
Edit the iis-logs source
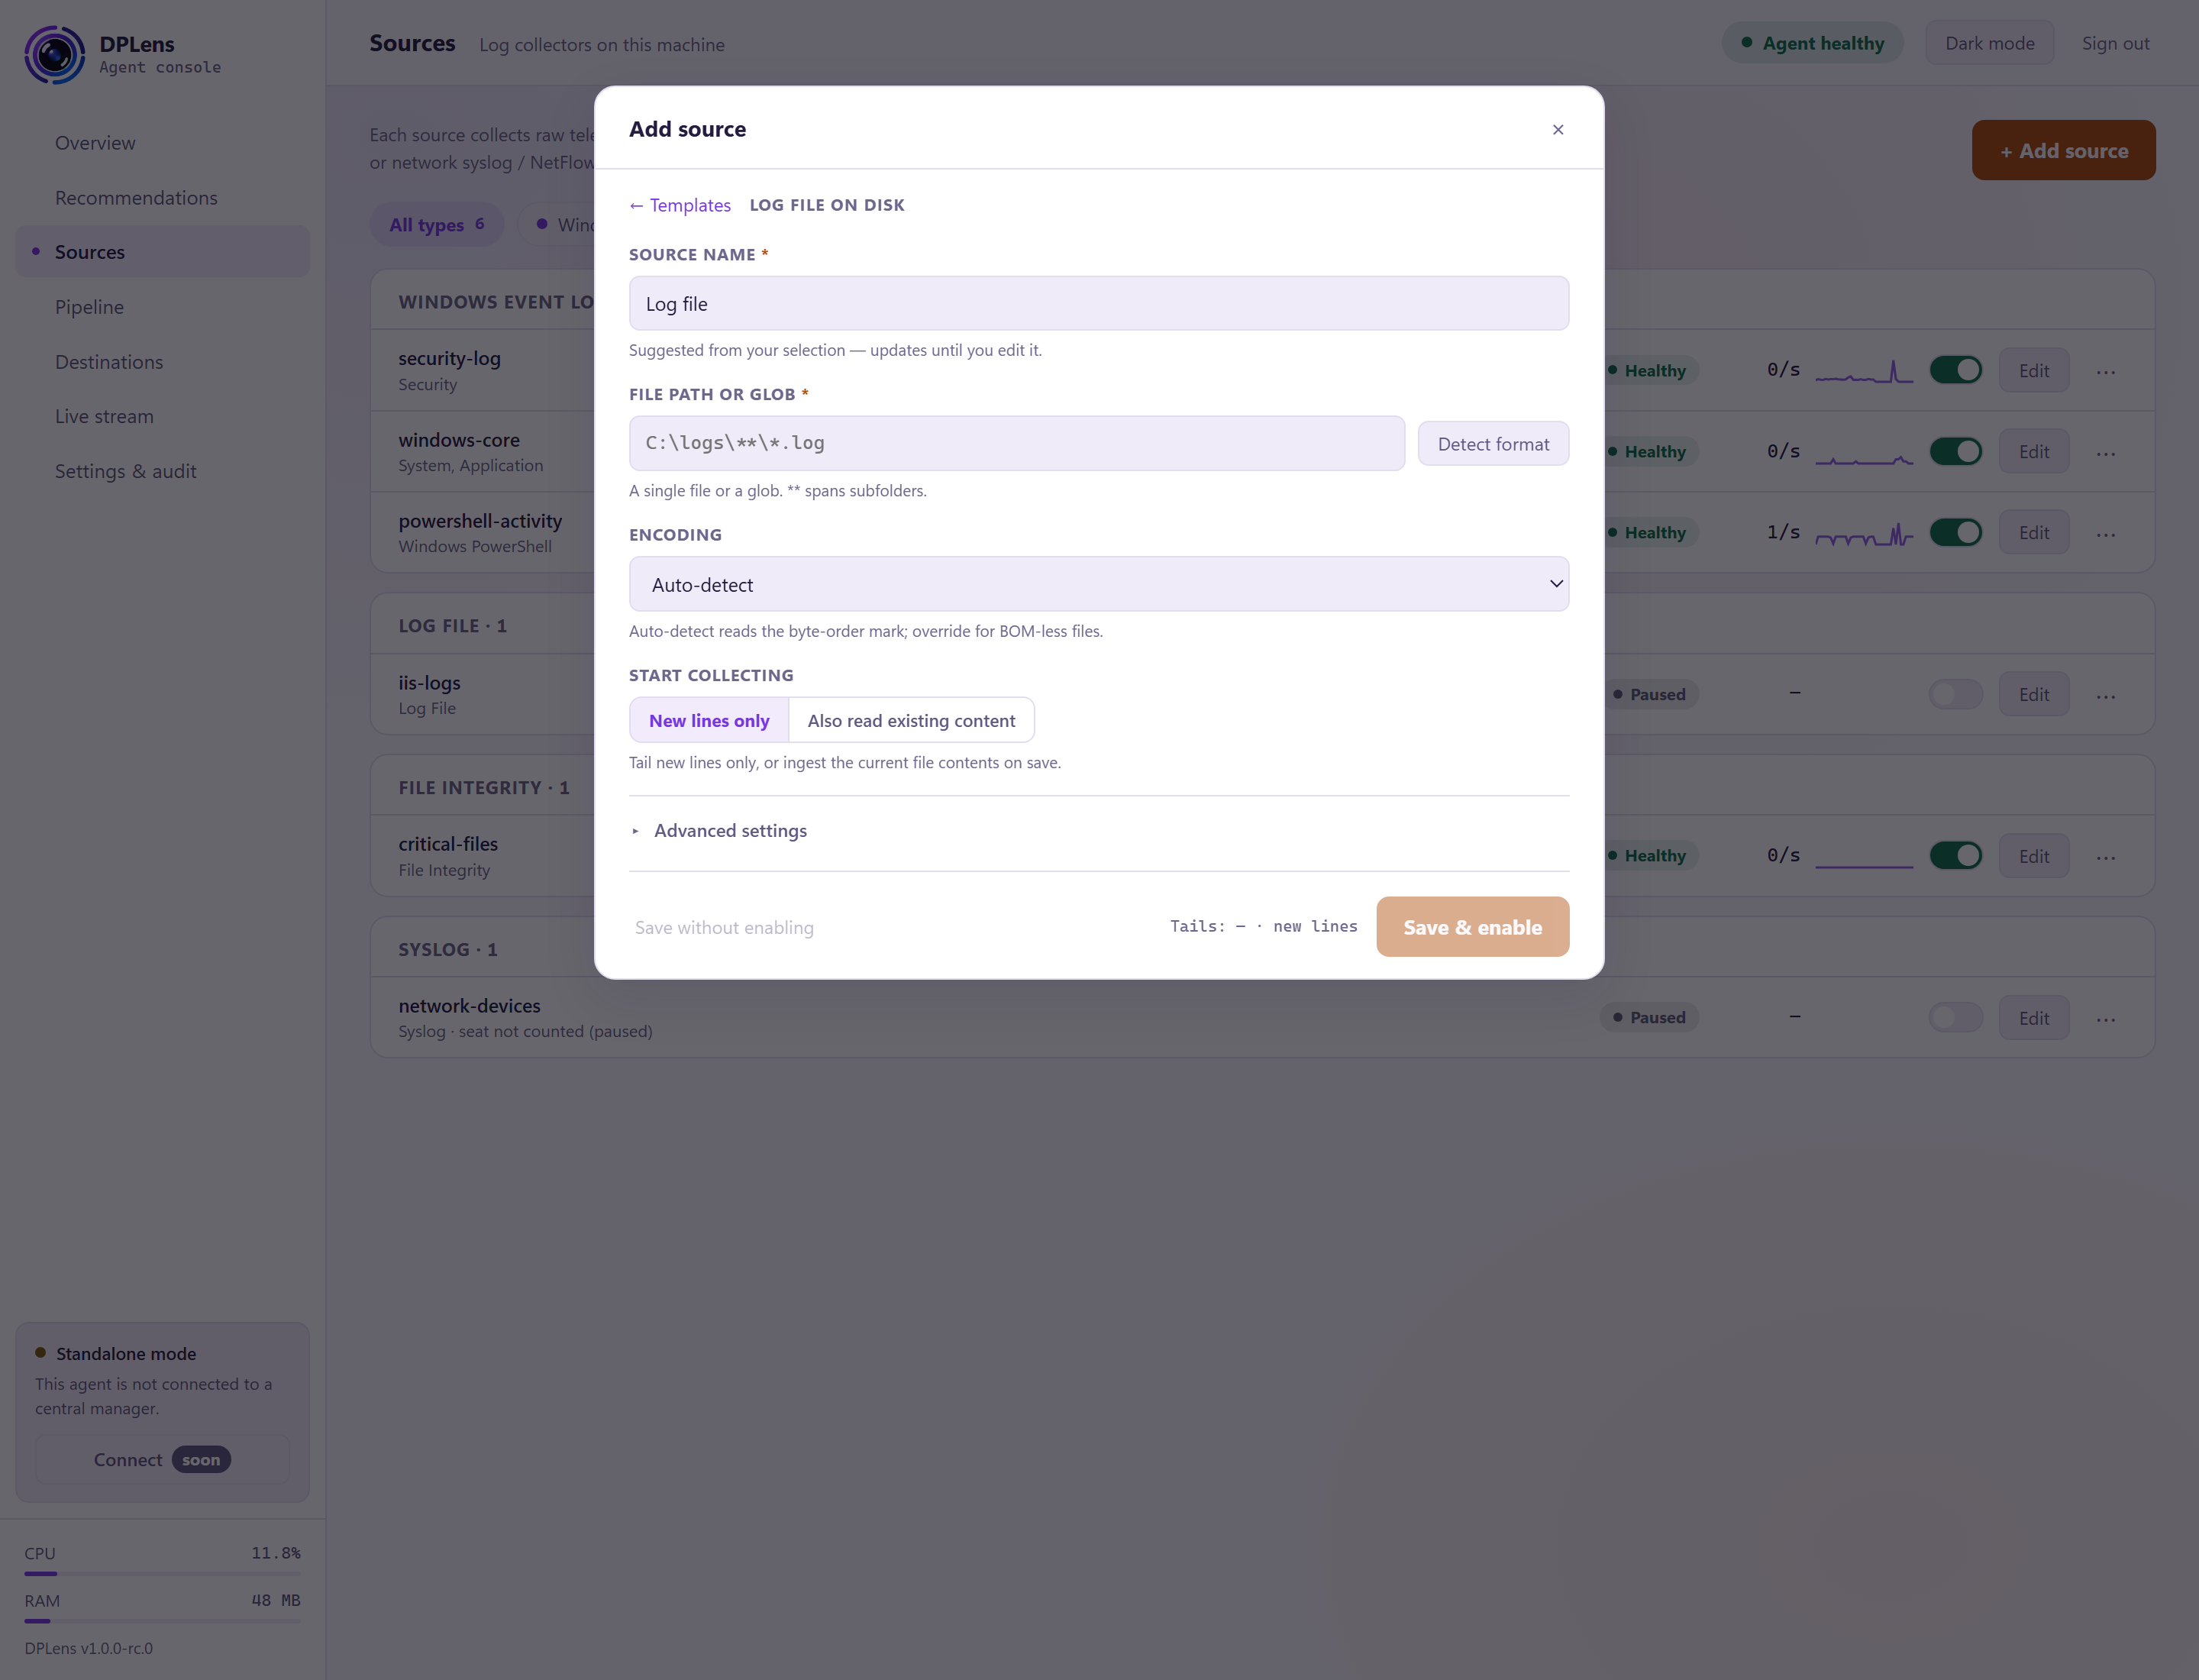[x=2034, y=695]
